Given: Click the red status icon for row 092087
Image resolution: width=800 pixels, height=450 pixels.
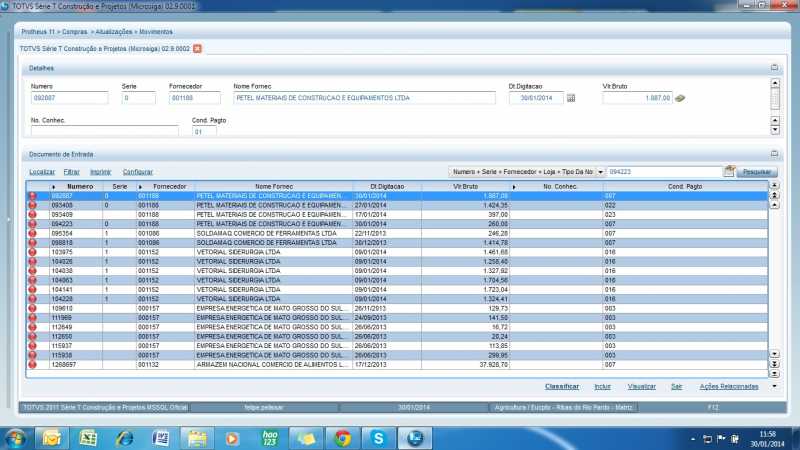Looking at the screenshot, I should point(33,196).
